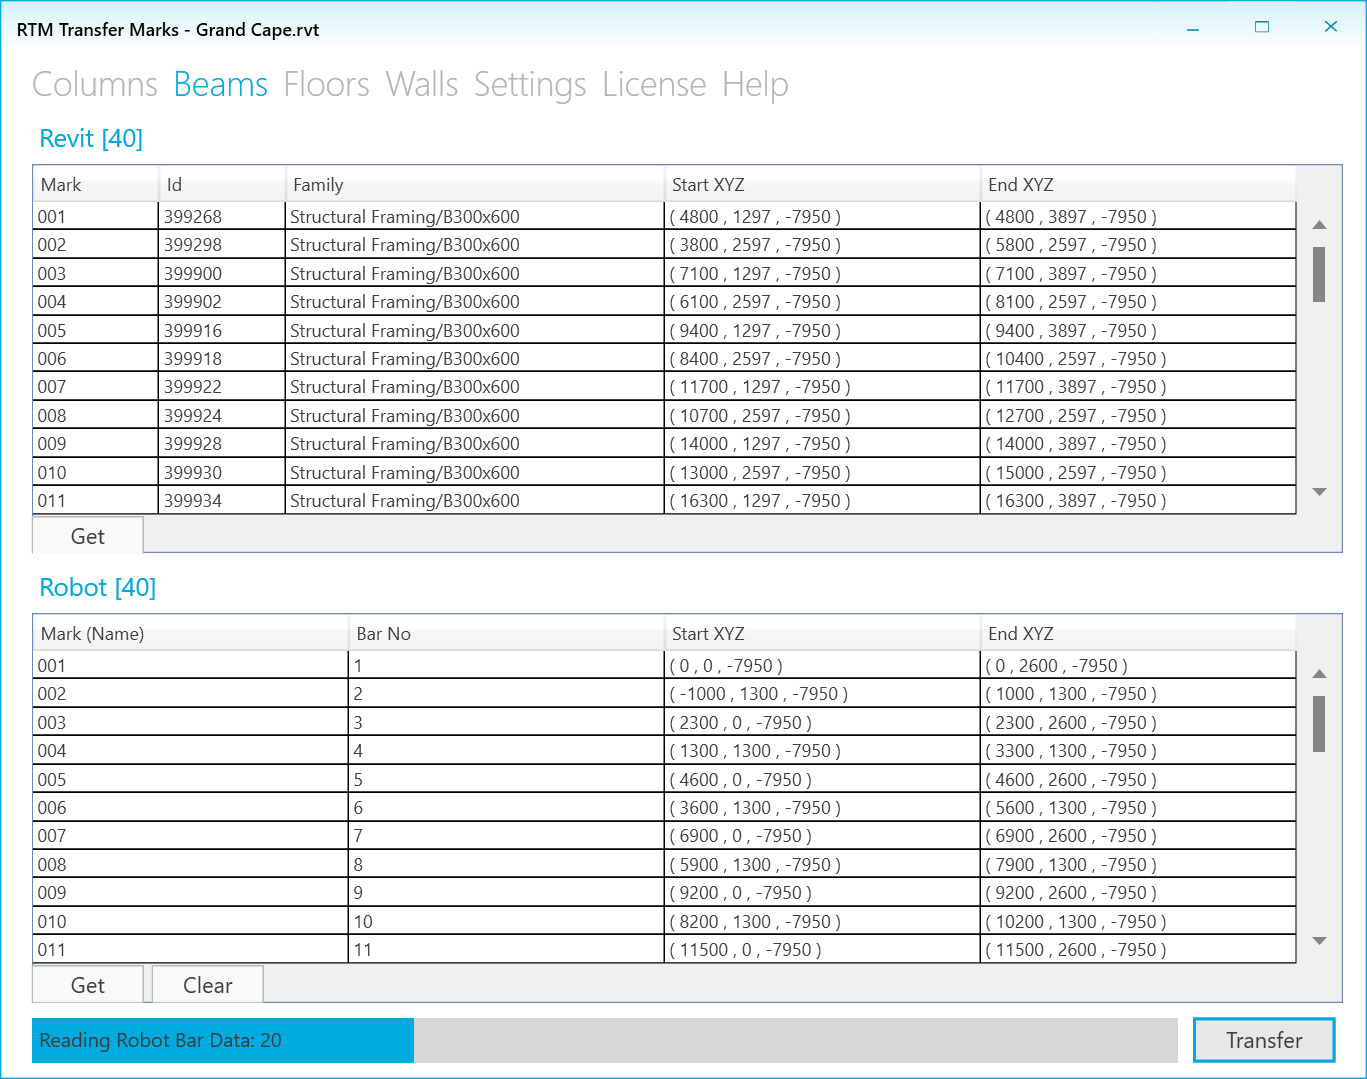This screenshot has height=1079, width=1367.
Task: Sort Revit table by Family header
Action: (x=475, y=185)
